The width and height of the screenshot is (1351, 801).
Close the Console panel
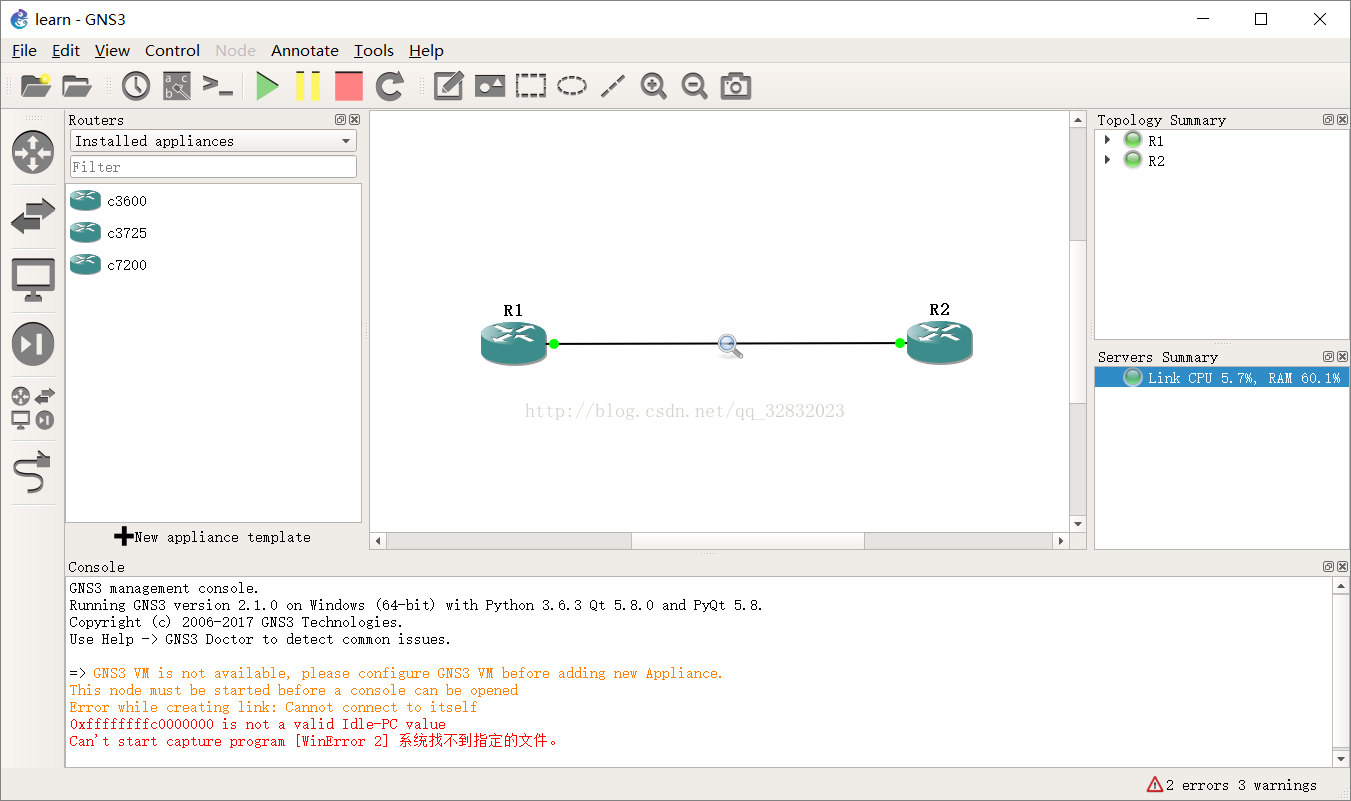pos(1342,566)
